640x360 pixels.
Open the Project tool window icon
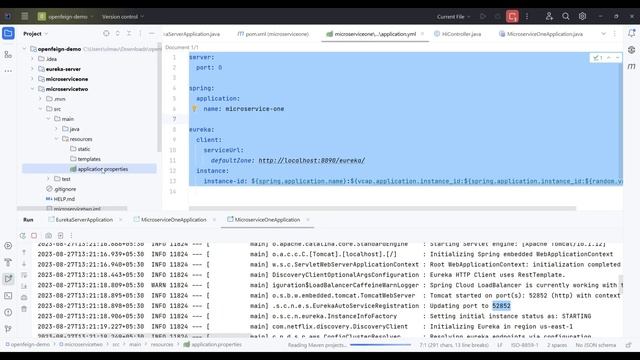click(8, 33)
